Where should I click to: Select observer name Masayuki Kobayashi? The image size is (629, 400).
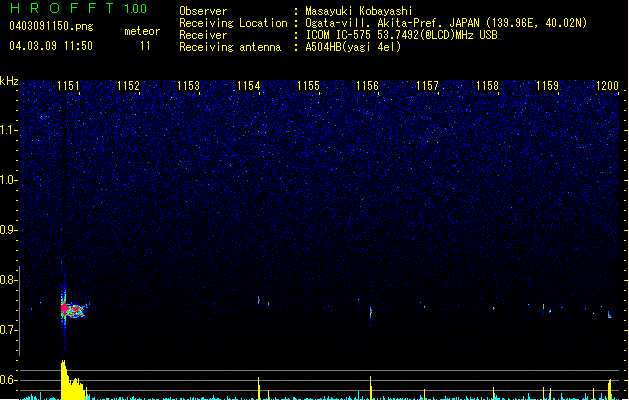(x=359, y=11)
